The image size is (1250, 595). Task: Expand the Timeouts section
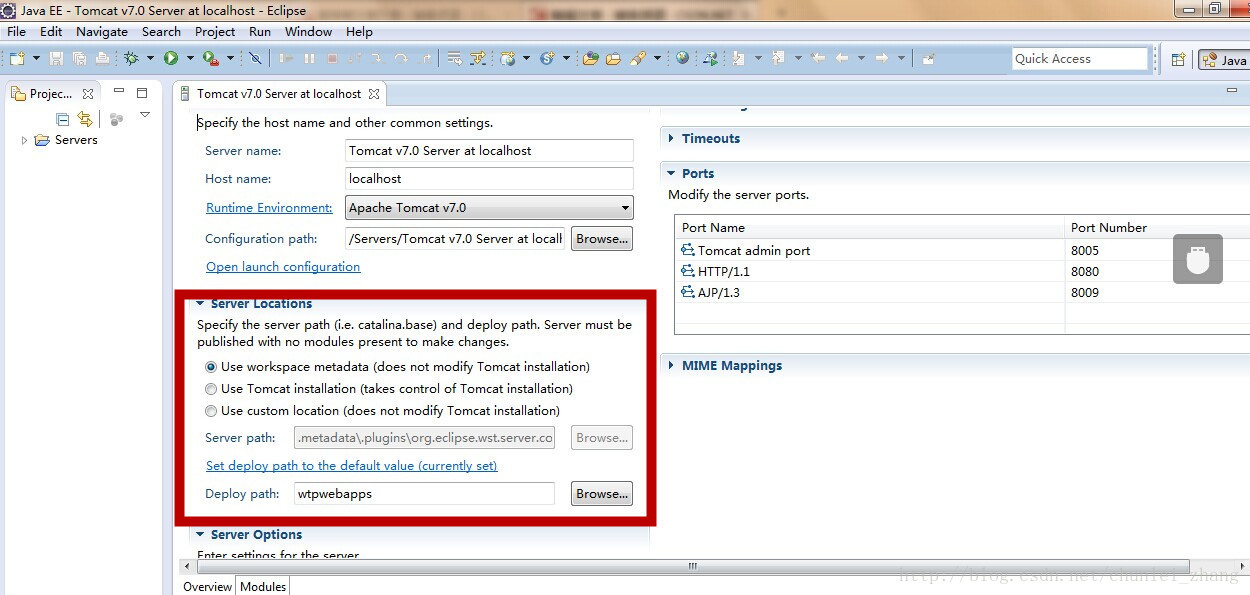pyautogui.click(x=672, y=138)
